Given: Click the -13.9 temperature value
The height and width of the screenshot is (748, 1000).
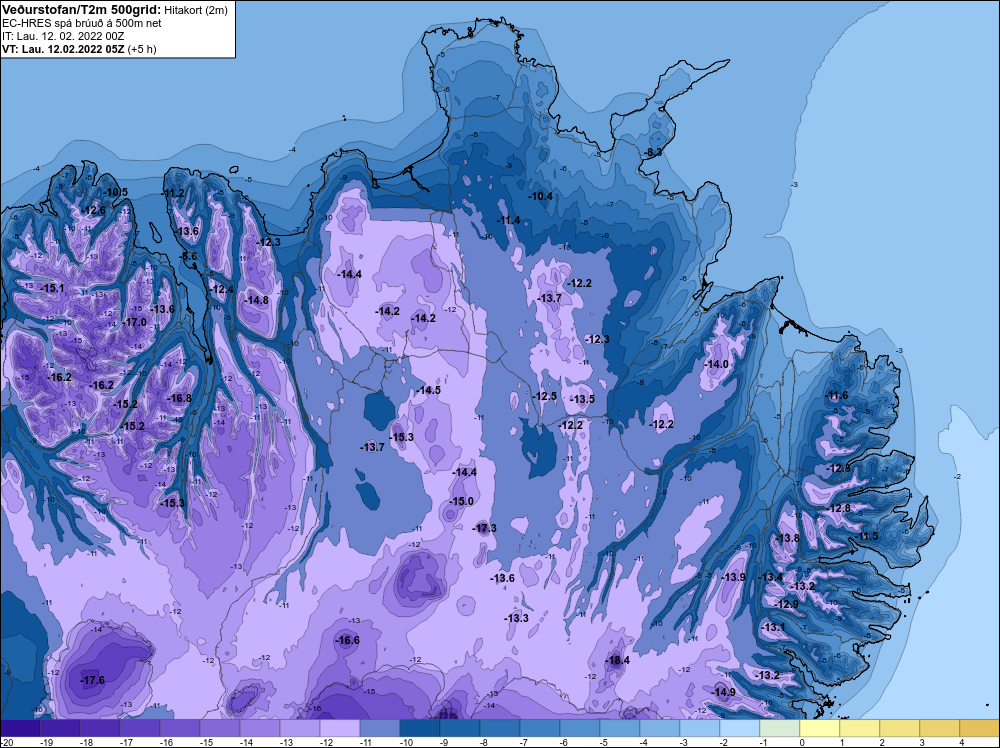Looking at the screenshot, I should click(x=733, y=577).
